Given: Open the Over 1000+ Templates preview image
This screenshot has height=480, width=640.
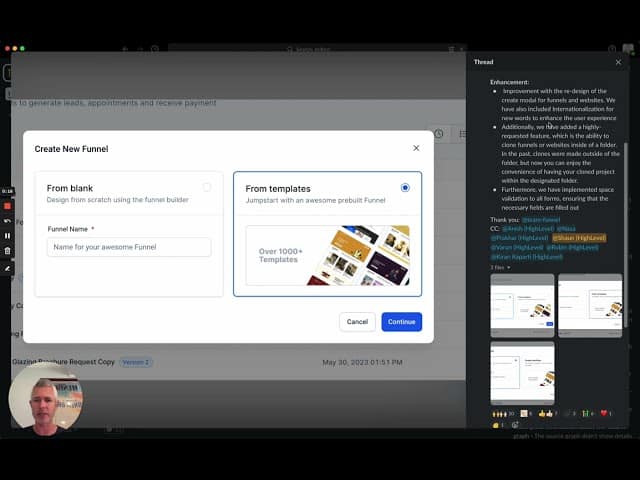Looking at the screenshot, I should tap(327, 255).
